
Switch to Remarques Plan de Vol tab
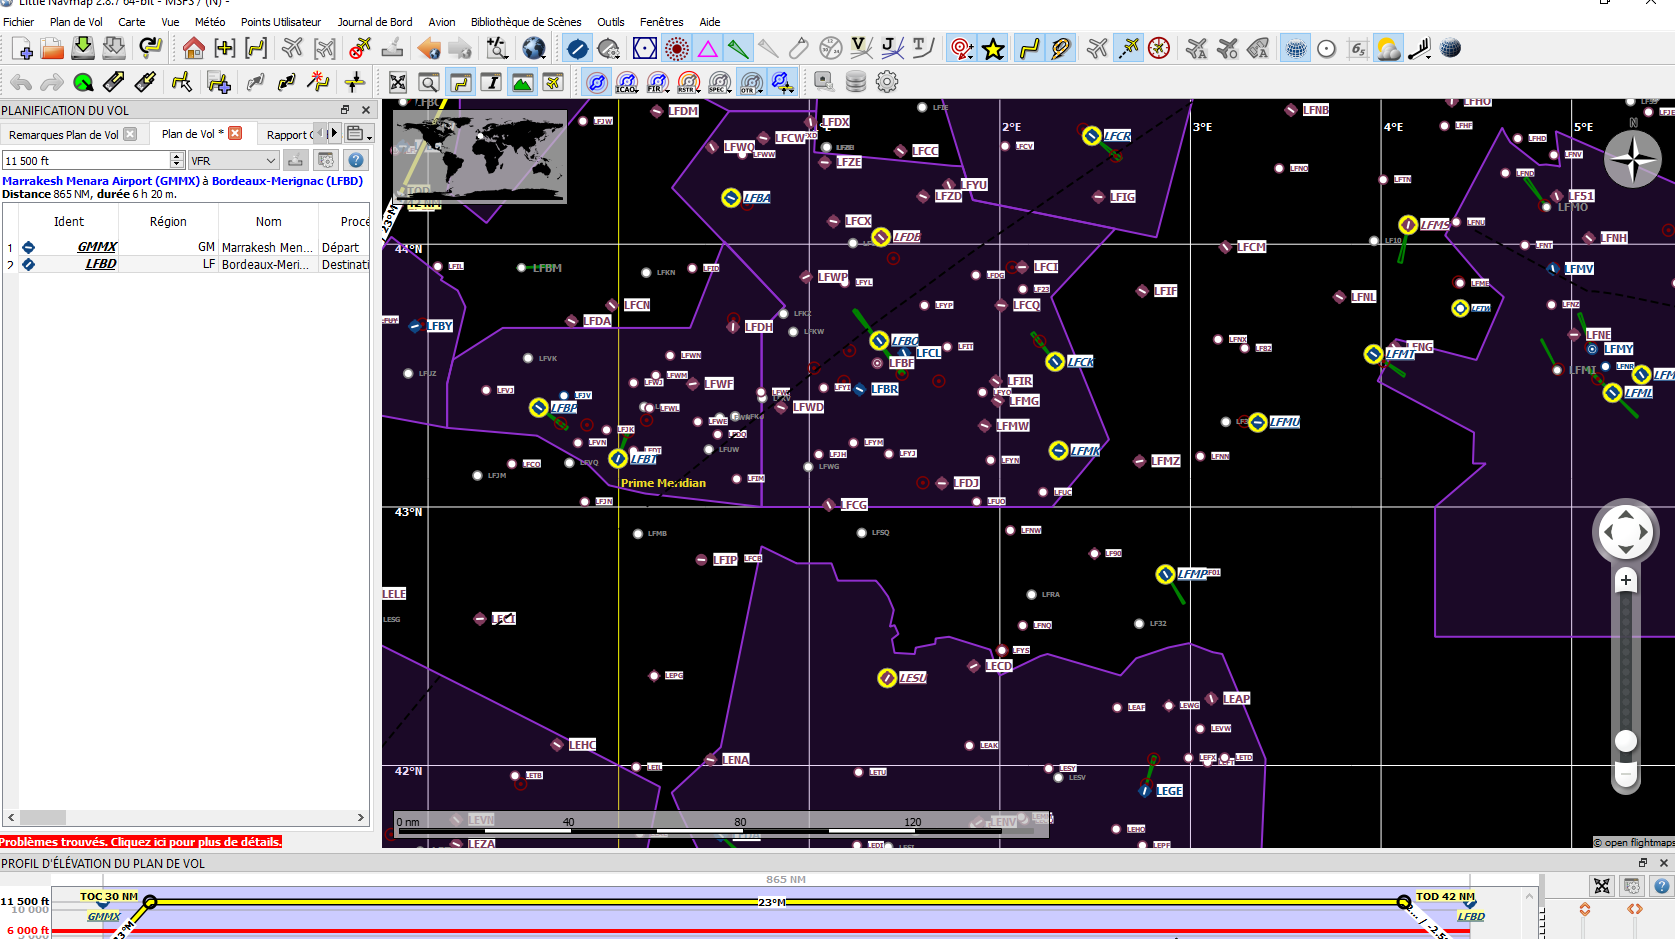tap(63, 135)
